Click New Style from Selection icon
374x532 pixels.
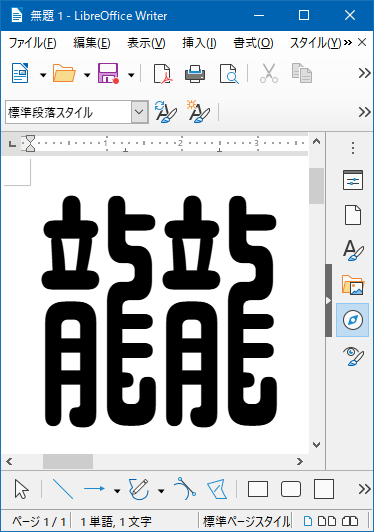coord(199,111)
